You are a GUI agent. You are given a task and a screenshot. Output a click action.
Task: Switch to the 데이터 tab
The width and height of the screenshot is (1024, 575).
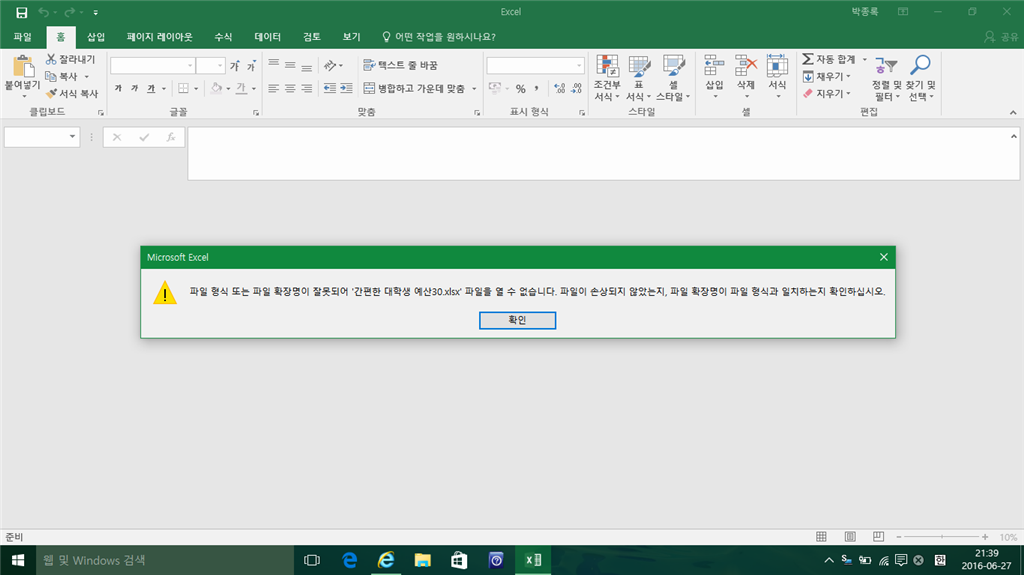(267, 37)
